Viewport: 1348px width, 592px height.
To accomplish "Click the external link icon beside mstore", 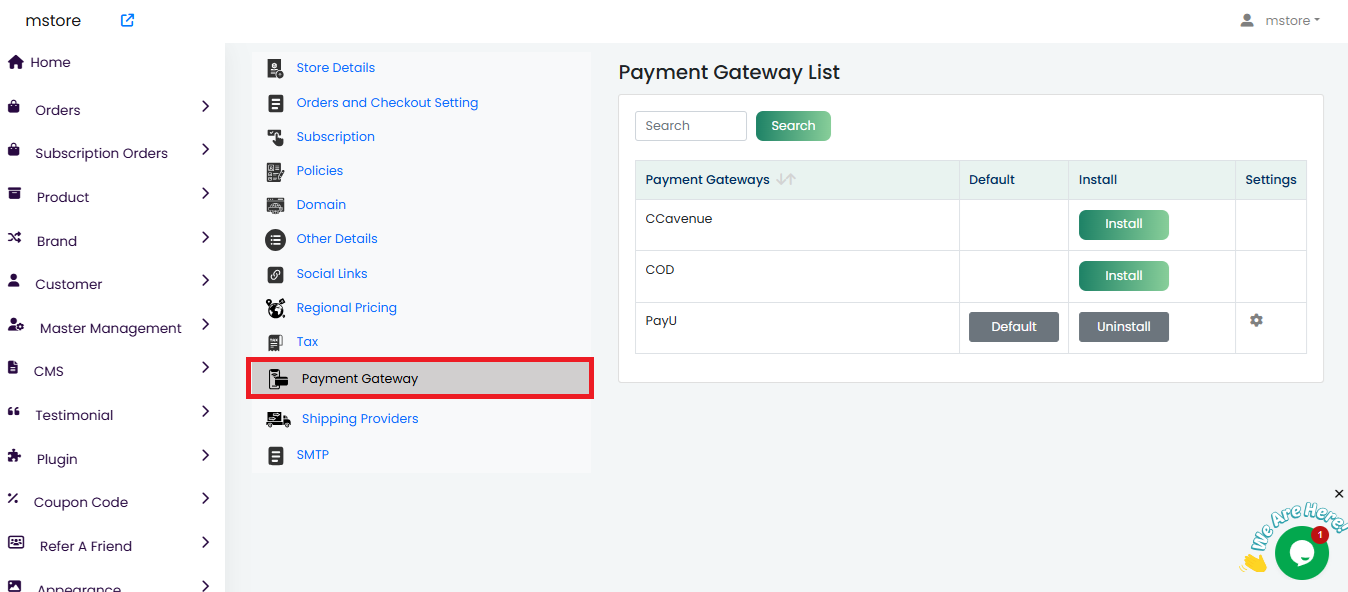I will point(127,20).
